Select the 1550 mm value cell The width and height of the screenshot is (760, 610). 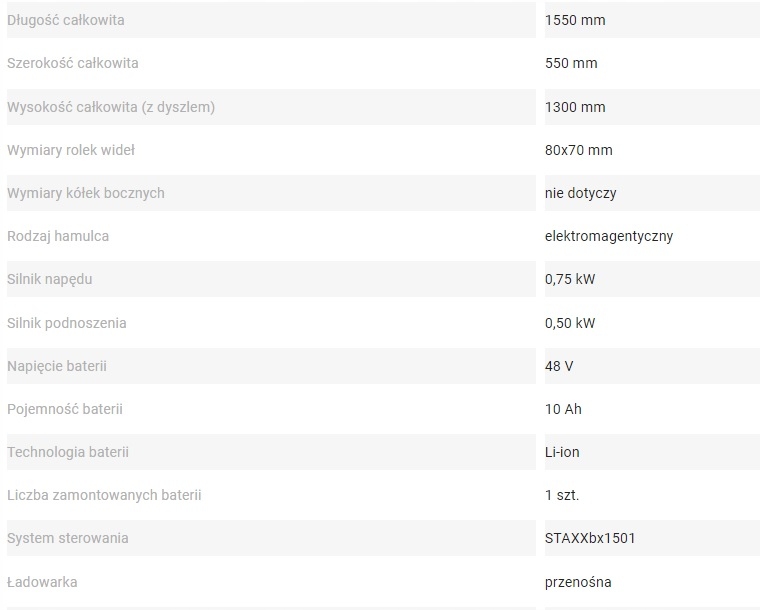coord(575,20)
